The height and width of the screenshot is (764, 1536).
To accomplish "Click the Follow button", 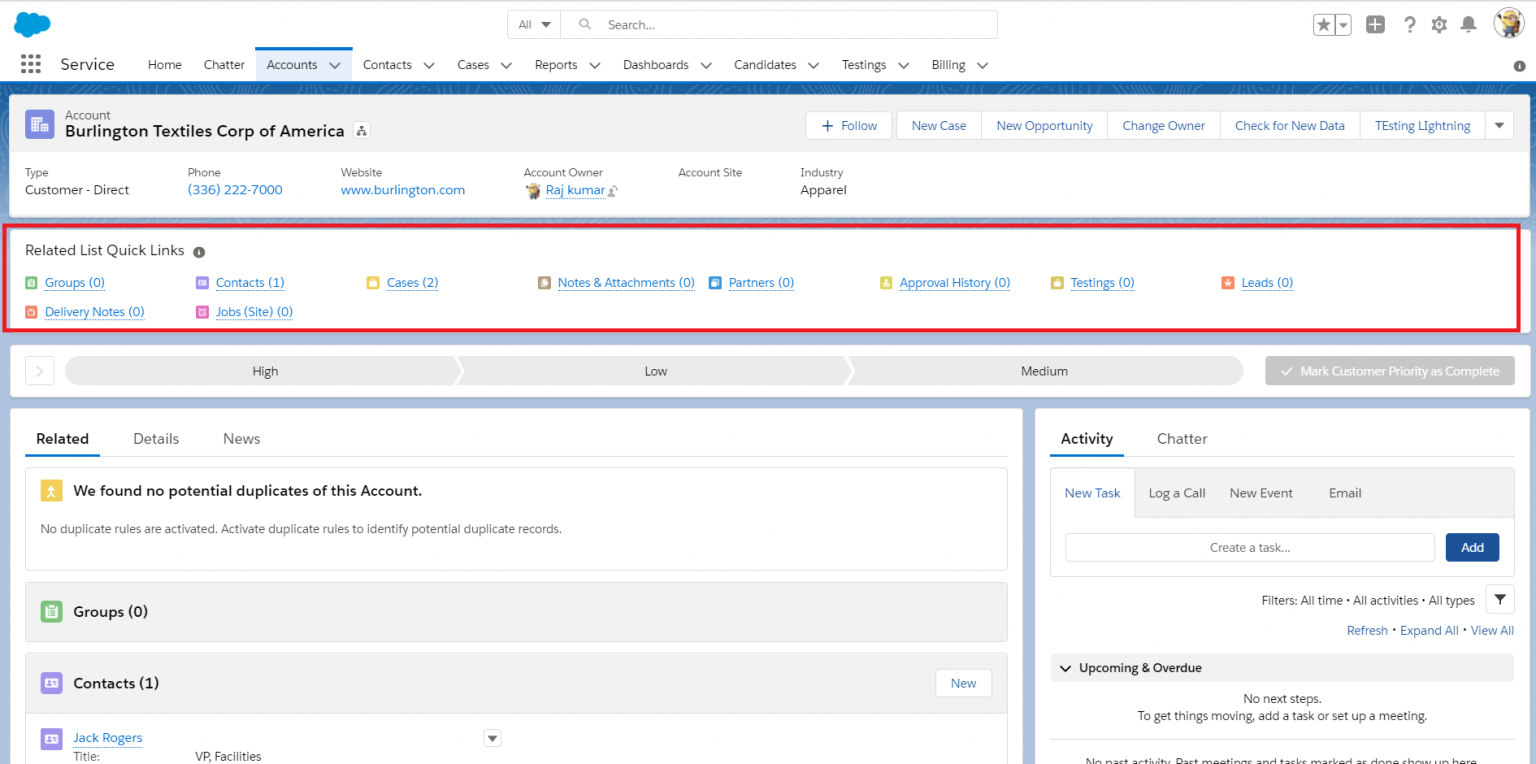I will click(x=848, y=125).
